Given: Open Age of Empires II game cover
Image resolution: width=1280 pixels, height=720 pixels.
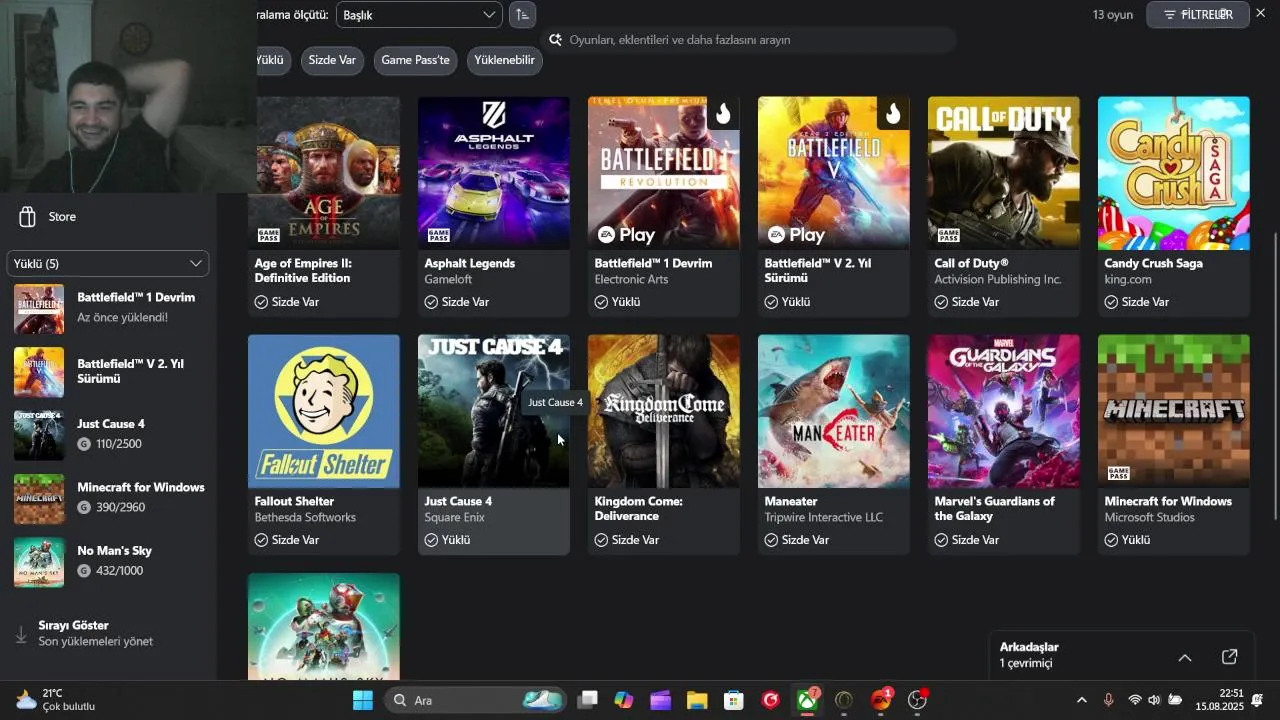Looking at the screenshot, I should click(x=324, y=173).
